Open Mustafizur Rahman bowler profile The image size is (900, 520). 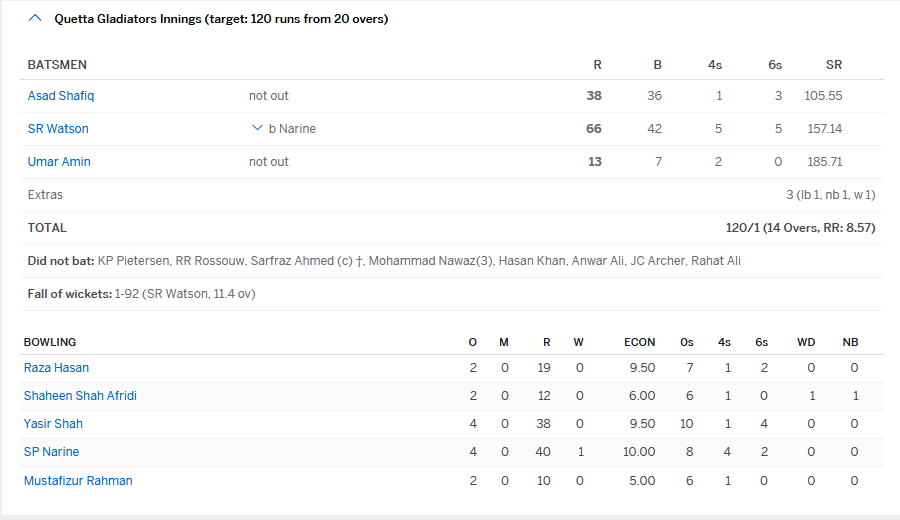(x=78, y=481)
